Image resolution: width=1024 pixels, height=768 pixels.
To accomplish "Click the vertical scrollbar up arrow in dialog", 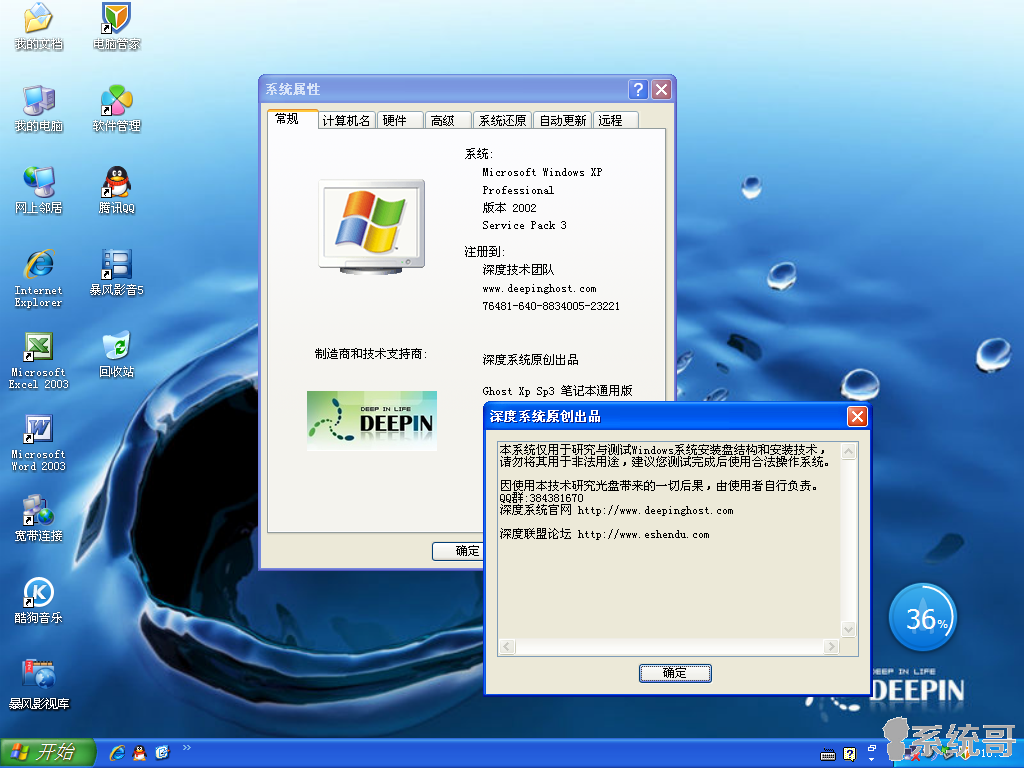I will 848,452.
